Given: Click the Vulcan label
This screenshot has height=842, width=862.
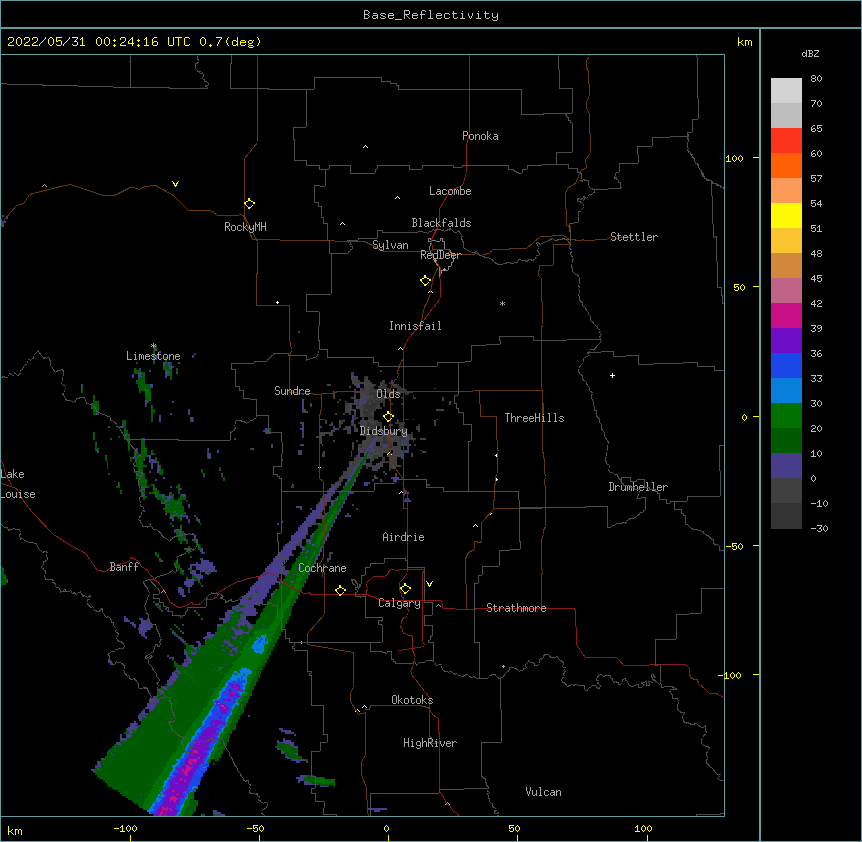Looking at the screenshot, I should click(543, 792).
